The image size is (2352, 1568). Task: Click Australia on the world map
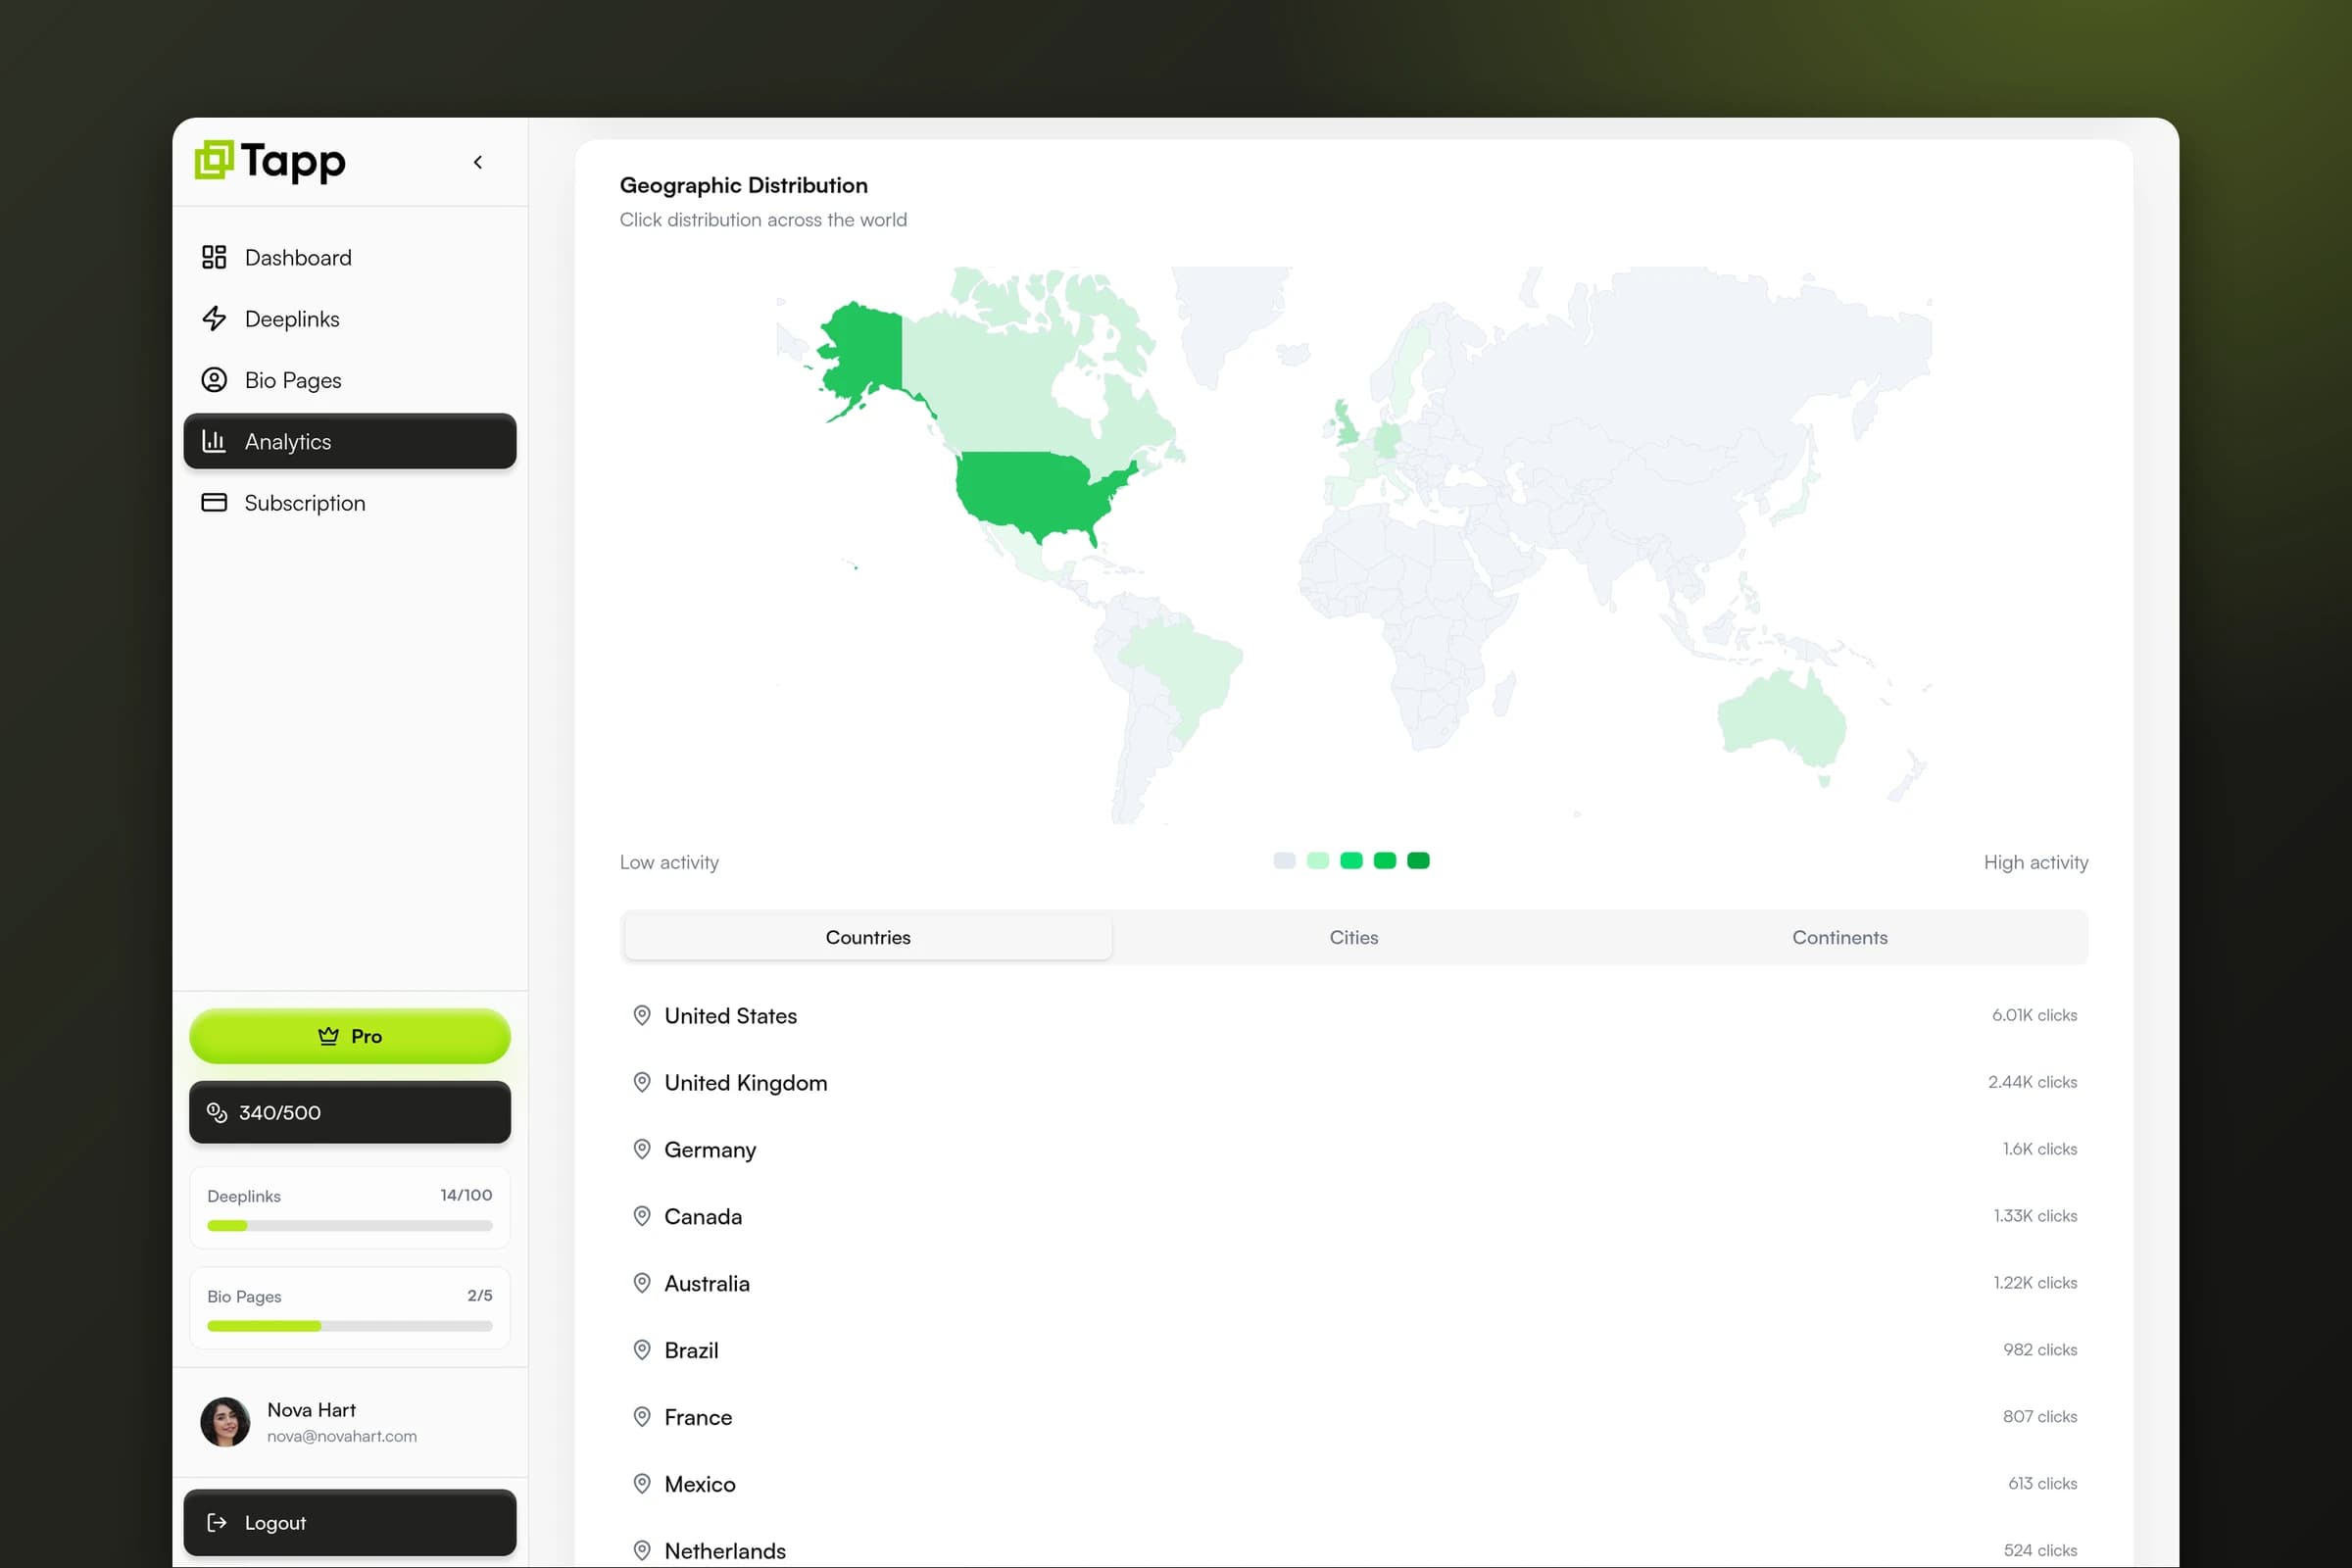click(x=1780, y=722)
